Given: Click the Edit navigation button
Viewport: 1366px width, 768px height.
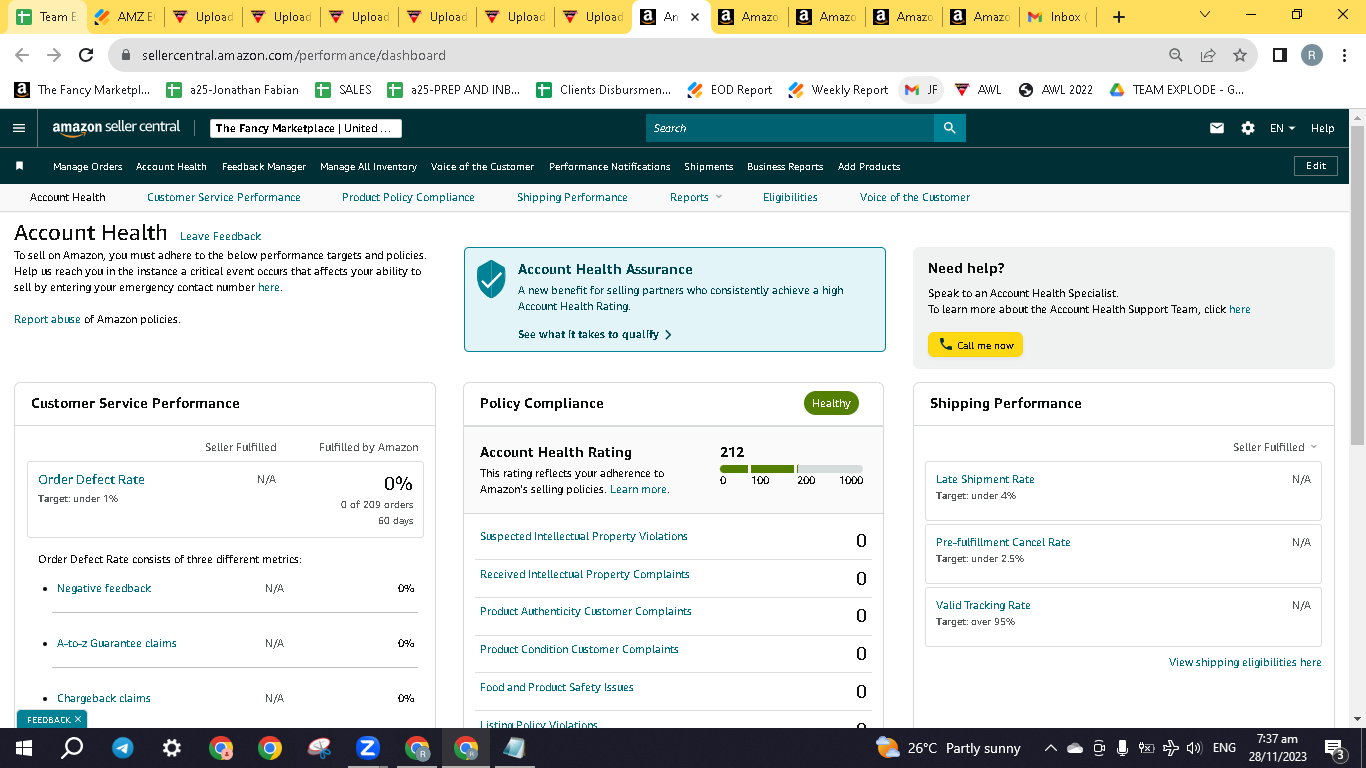Looking at the screenshot, I should click(1316, 166).
